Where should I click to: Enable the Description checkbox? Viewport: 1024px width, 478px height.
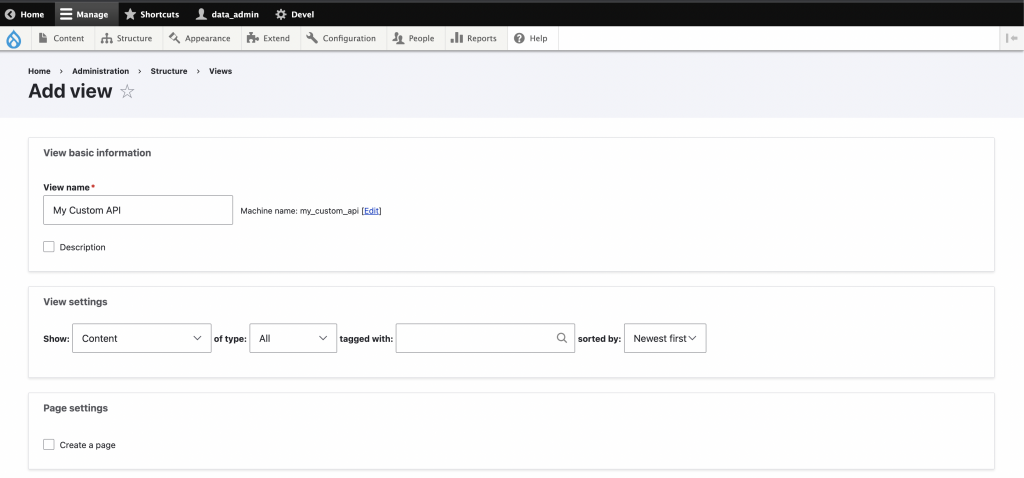tap(49, 247)
